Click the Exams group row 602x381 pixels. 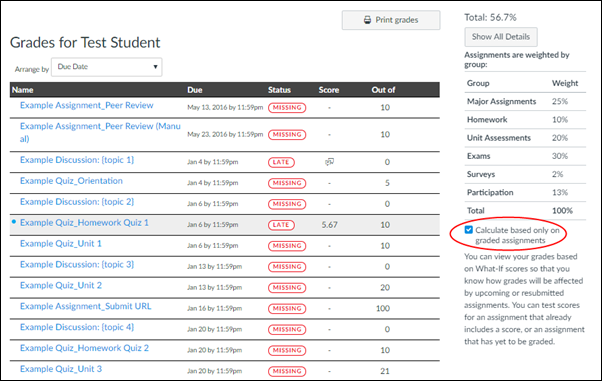(525, 156)
